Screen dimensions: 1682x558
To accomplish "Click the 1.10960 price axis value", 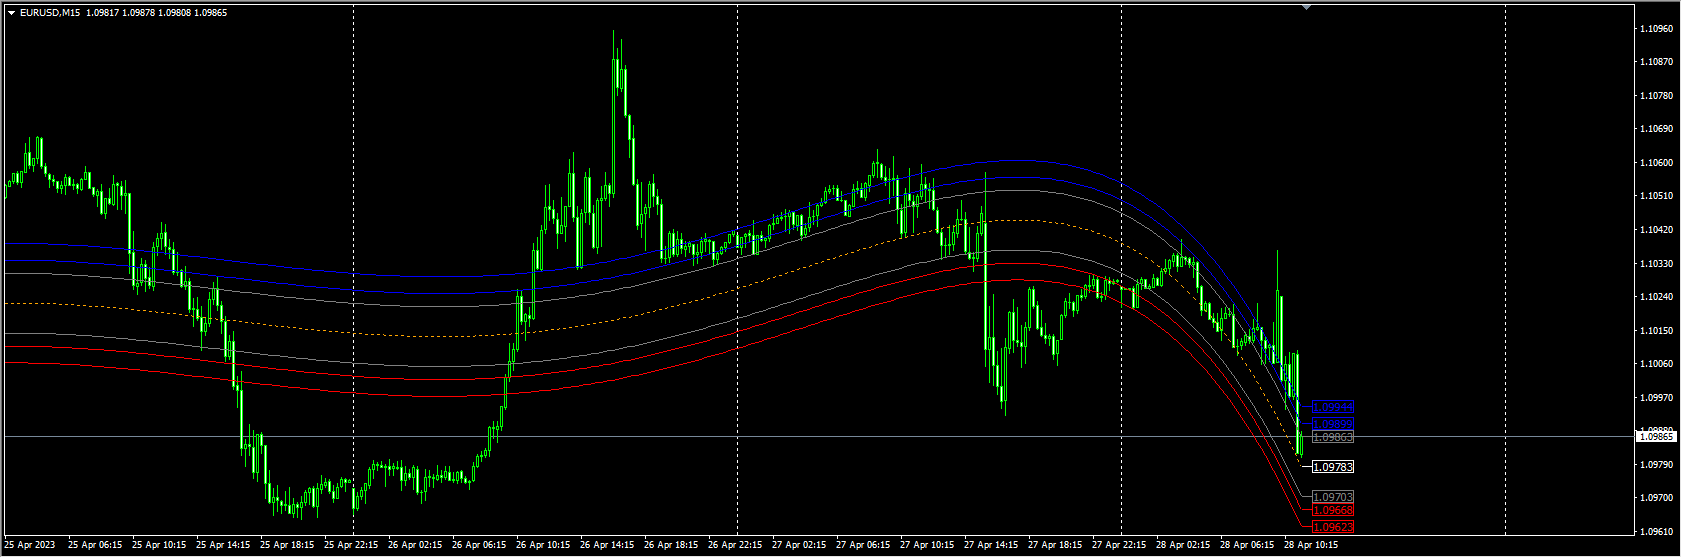I will click(x=1657, y=28).
